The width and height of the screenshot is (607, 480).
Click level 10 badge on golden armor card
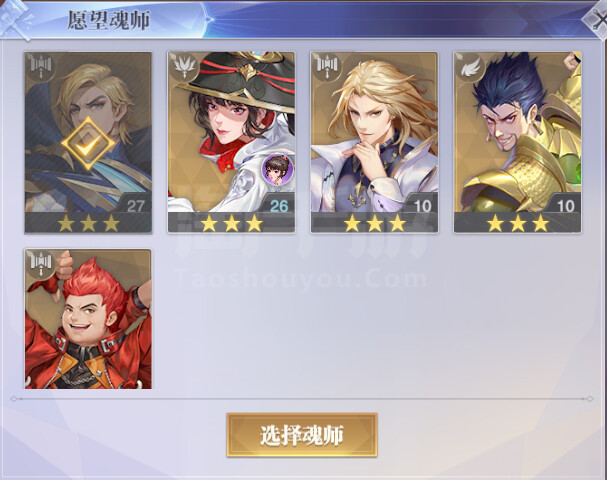[565, 205]
